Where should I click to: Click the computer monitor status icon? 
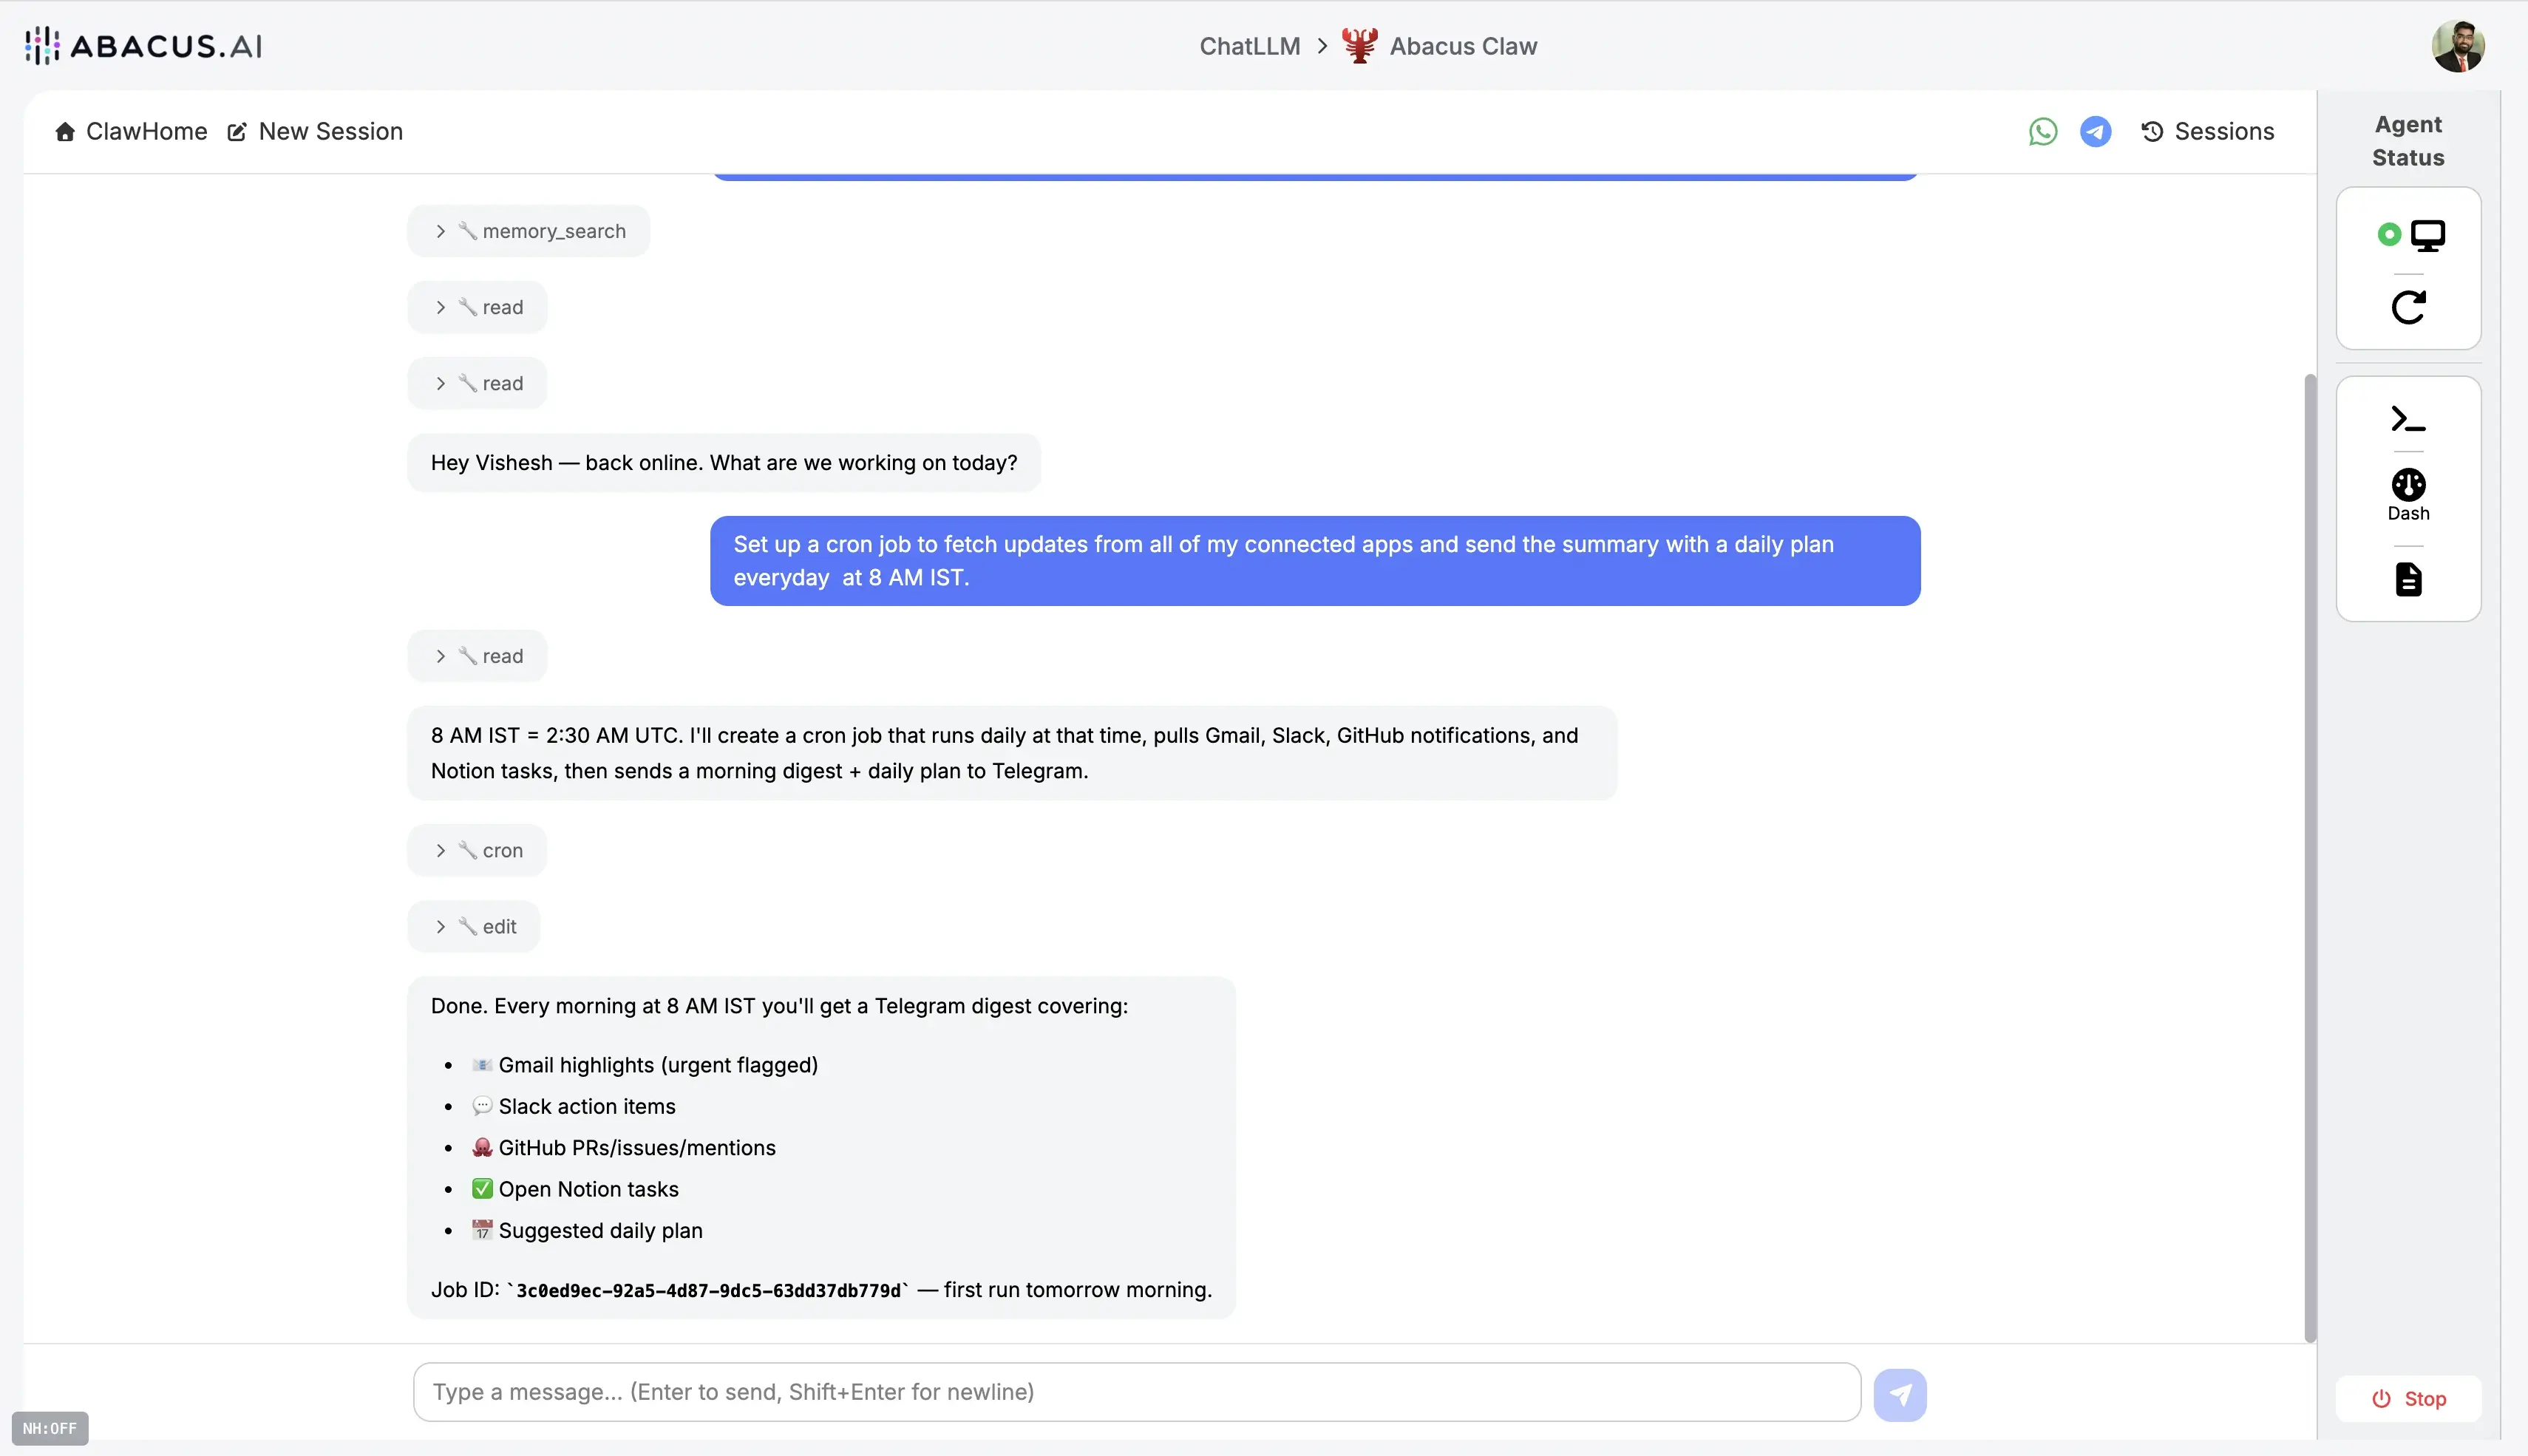[x=2427, y=235]
